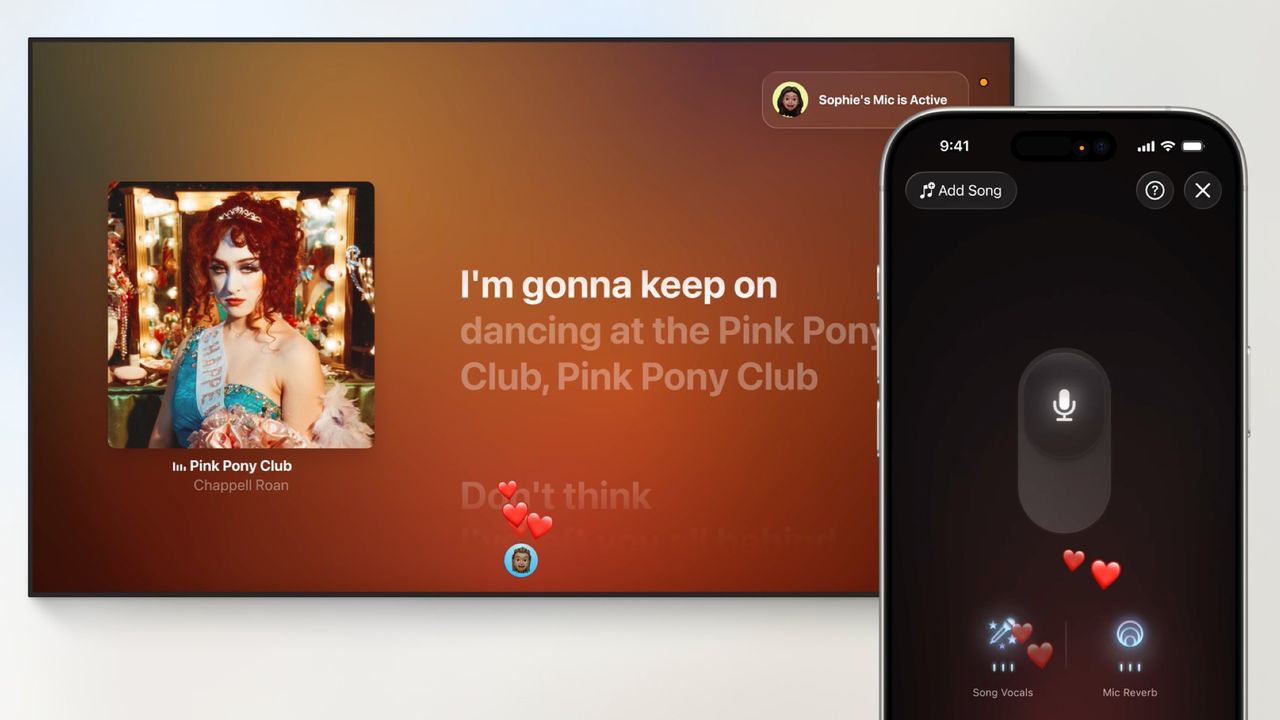Click the Chappell Roan artist name
Viewport: 1280px width, 720px height.
(x=241, y=486)
